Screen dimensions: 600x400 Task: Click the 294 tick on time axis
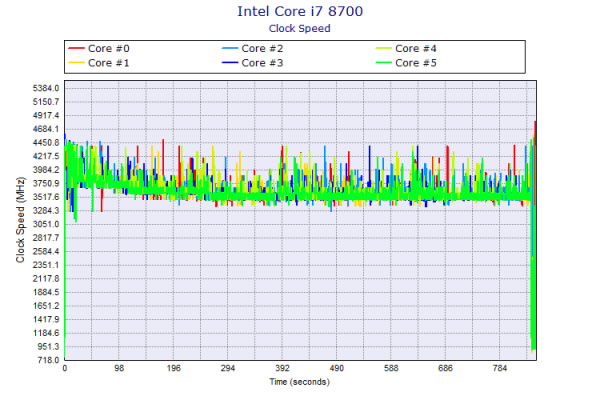tap(228, 368)
